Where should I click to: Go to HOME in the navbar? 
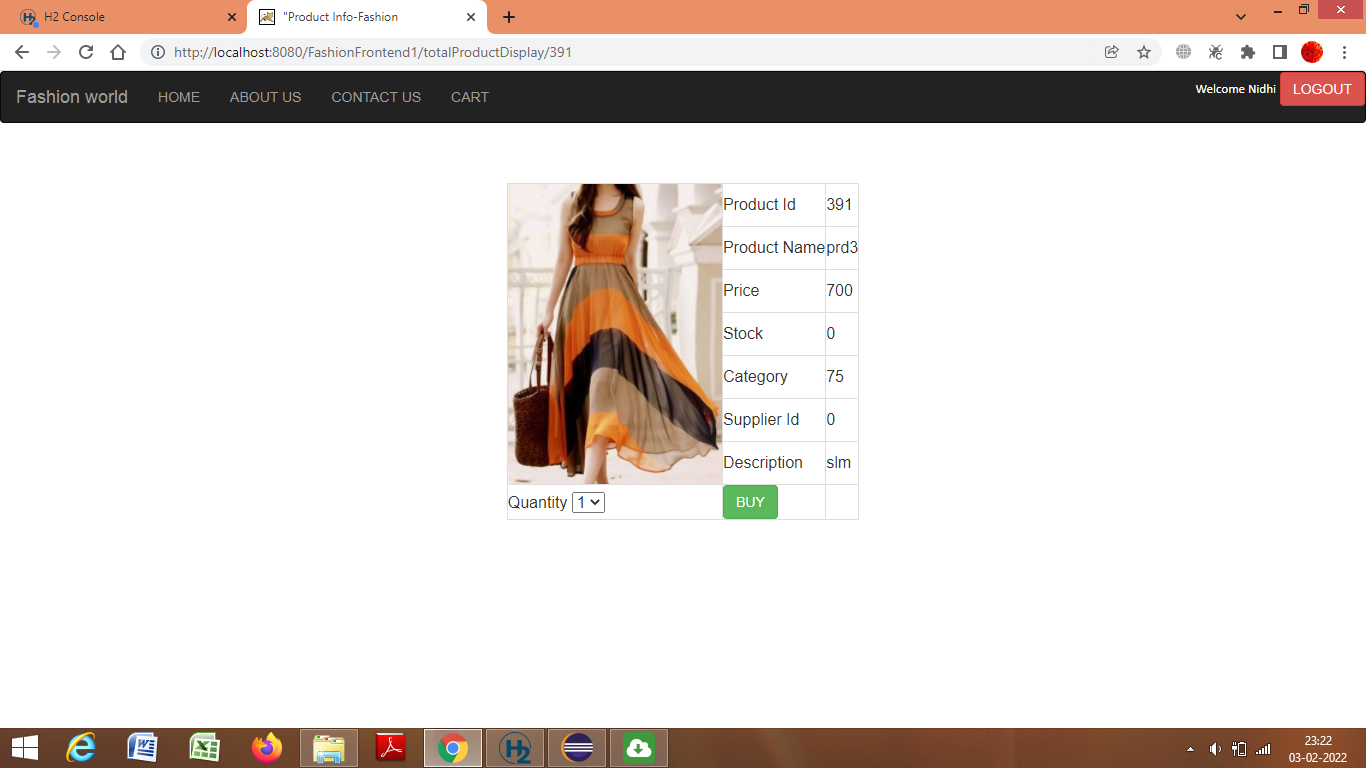coord(179,97)
